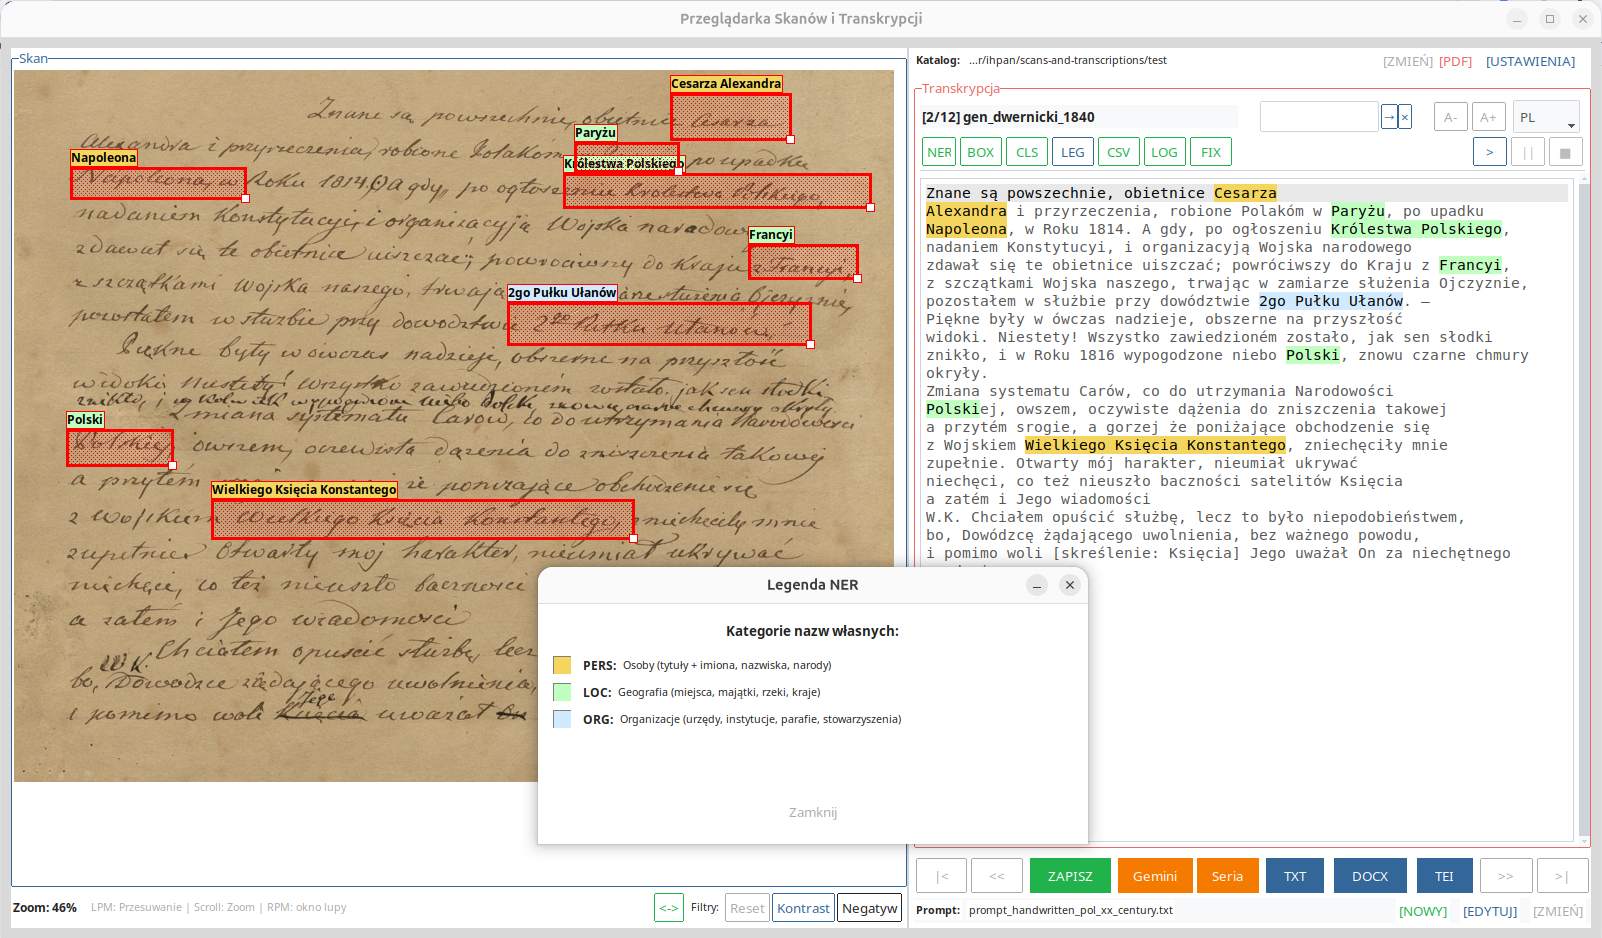Click the blue ORG color swatch

[562, 719]
